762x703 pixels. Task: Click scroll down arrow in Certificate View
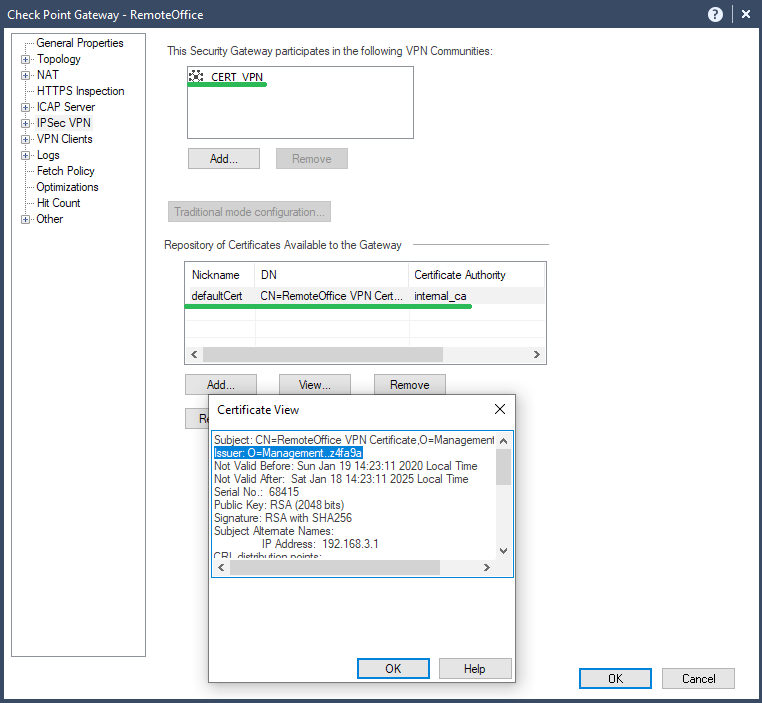pyautogui.click(x=503, y=550)
